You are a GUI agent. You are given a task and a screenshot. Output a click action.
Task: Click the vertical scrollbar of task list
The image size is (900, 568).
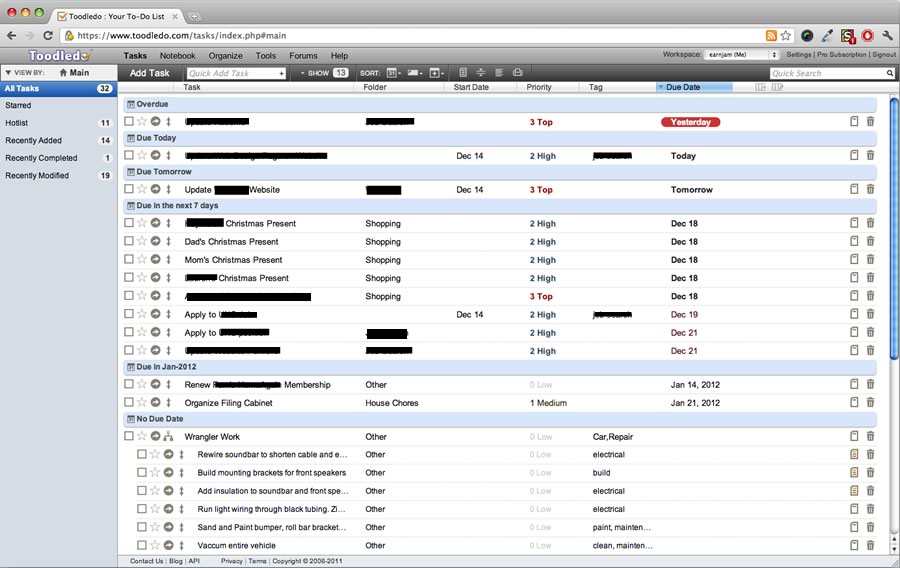(894, 300)
